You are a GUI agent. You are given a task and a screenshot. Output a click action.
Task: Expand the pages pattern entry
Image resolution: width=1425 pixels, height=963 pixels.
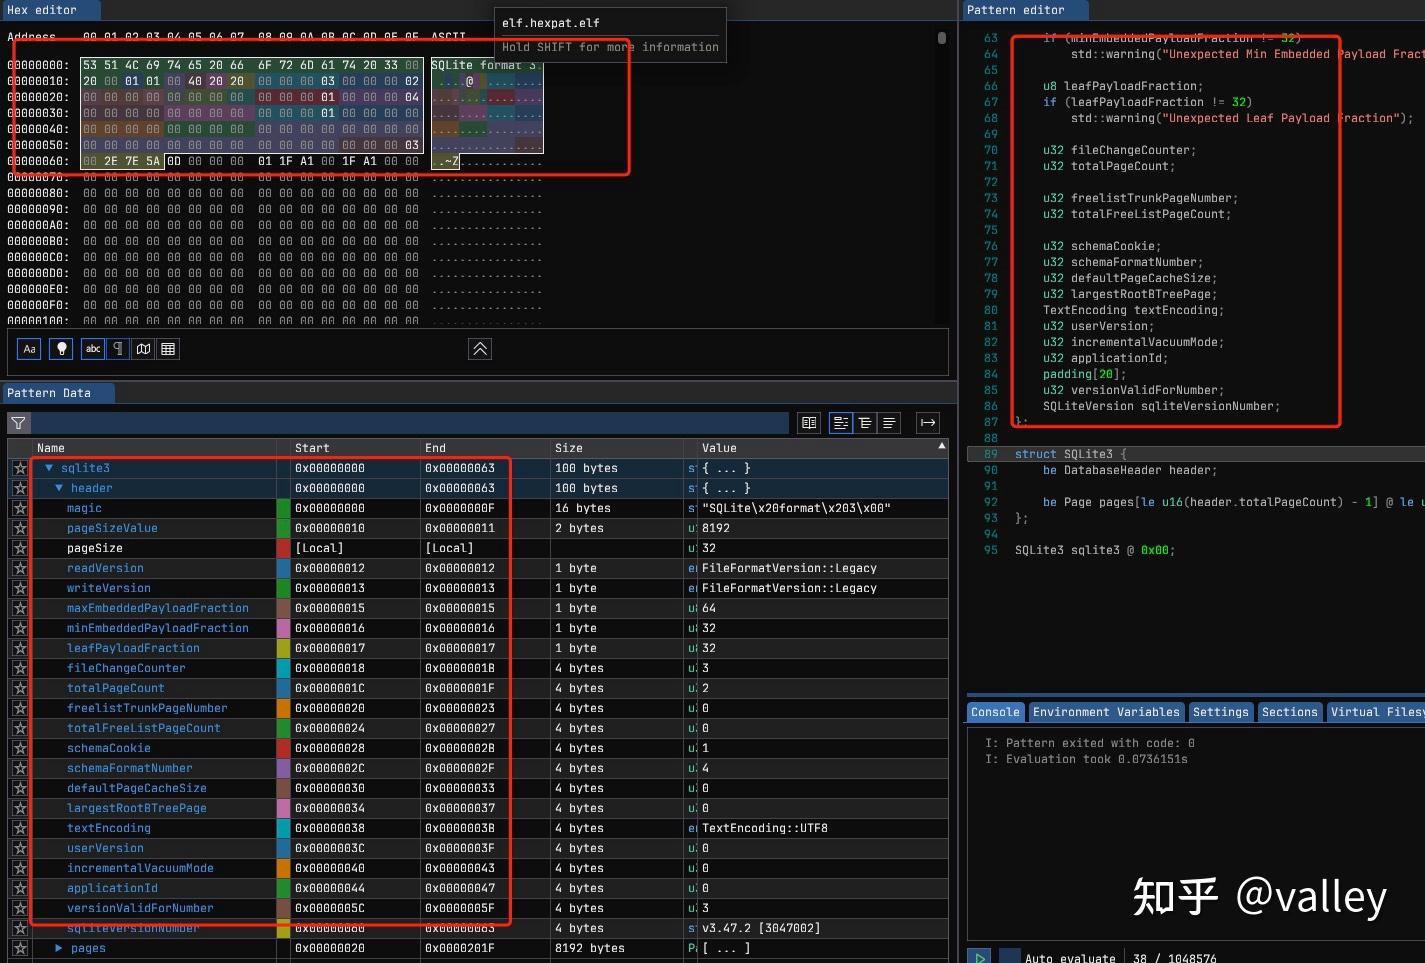tap(58, 948)
